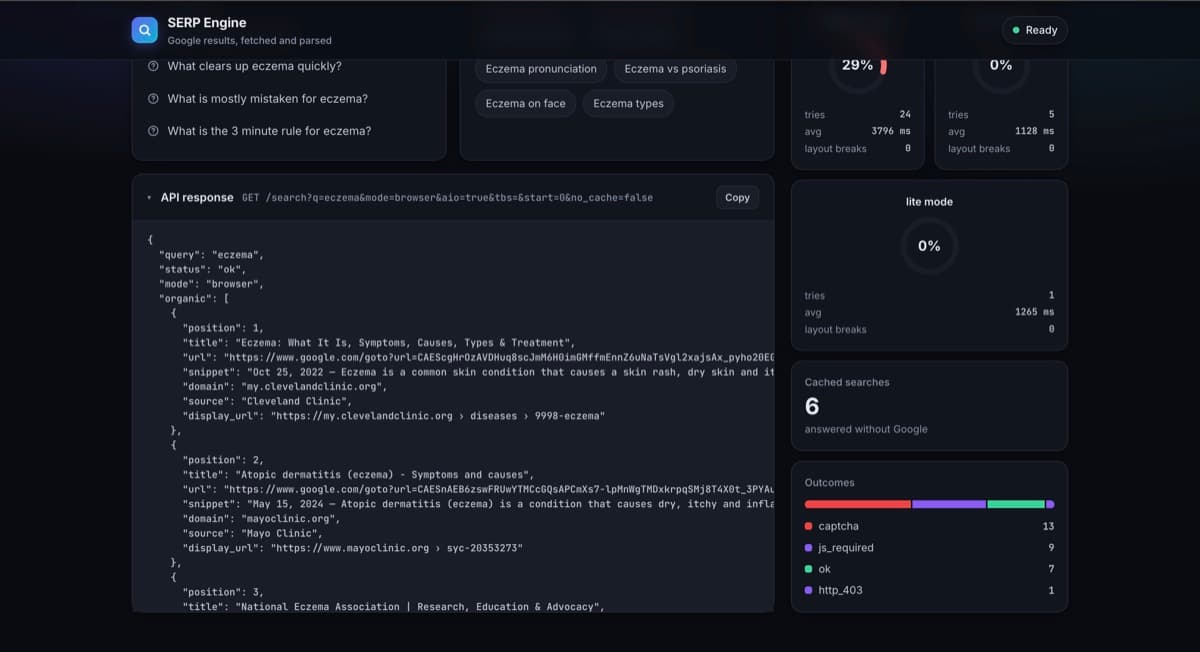Select the 'Eczema on face' chip

click(x=525, y=103)
